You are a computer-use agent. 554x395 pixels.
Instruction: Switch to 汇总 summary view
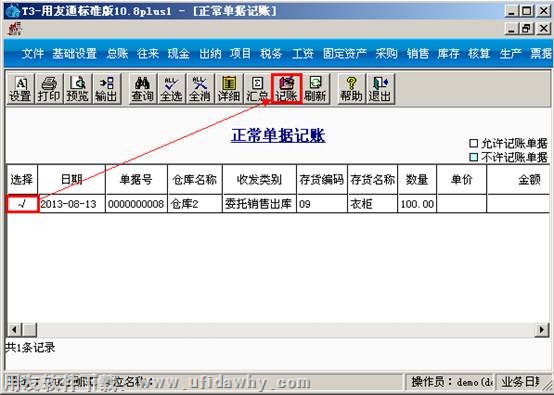[x=258, y=89]
